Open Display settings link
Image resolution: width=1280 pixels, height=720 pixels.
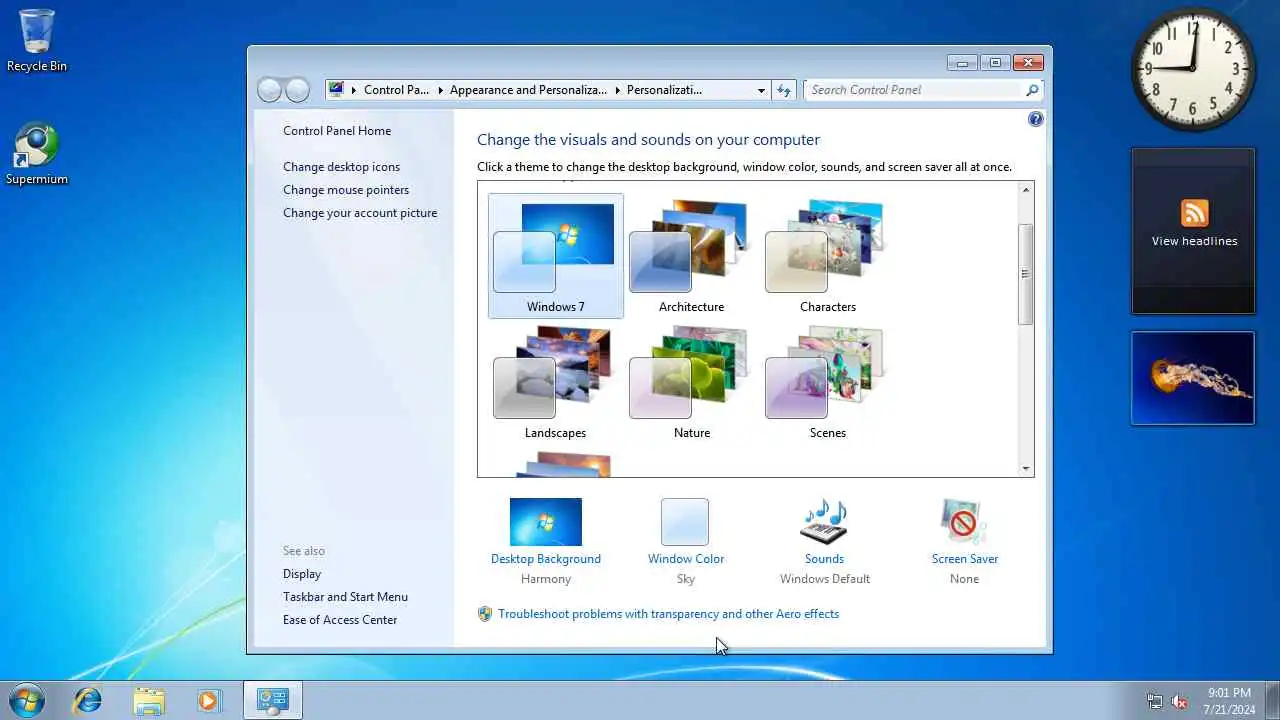coord(302,574)
